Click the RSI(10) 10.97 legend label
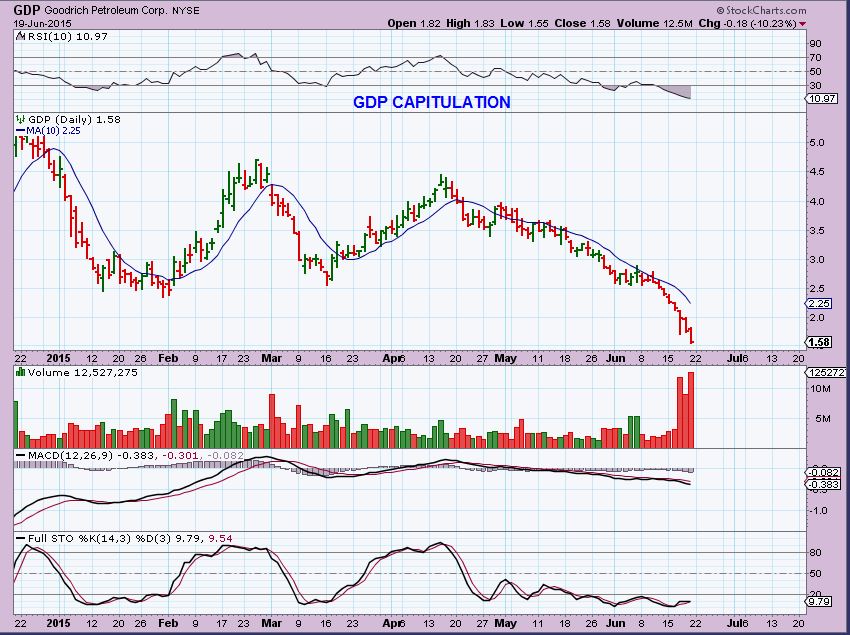Viewport: 850px width, 635px height. [68, 36]
